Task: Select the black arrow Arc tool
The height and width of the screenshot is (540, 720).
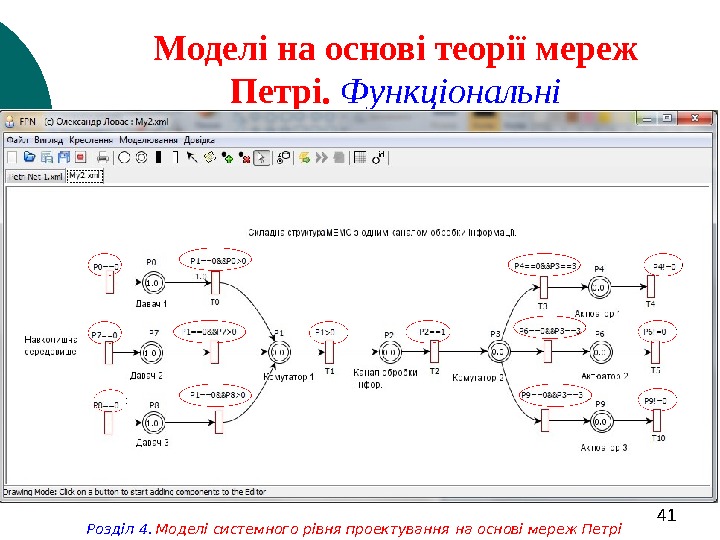Action: pos(192,158)
